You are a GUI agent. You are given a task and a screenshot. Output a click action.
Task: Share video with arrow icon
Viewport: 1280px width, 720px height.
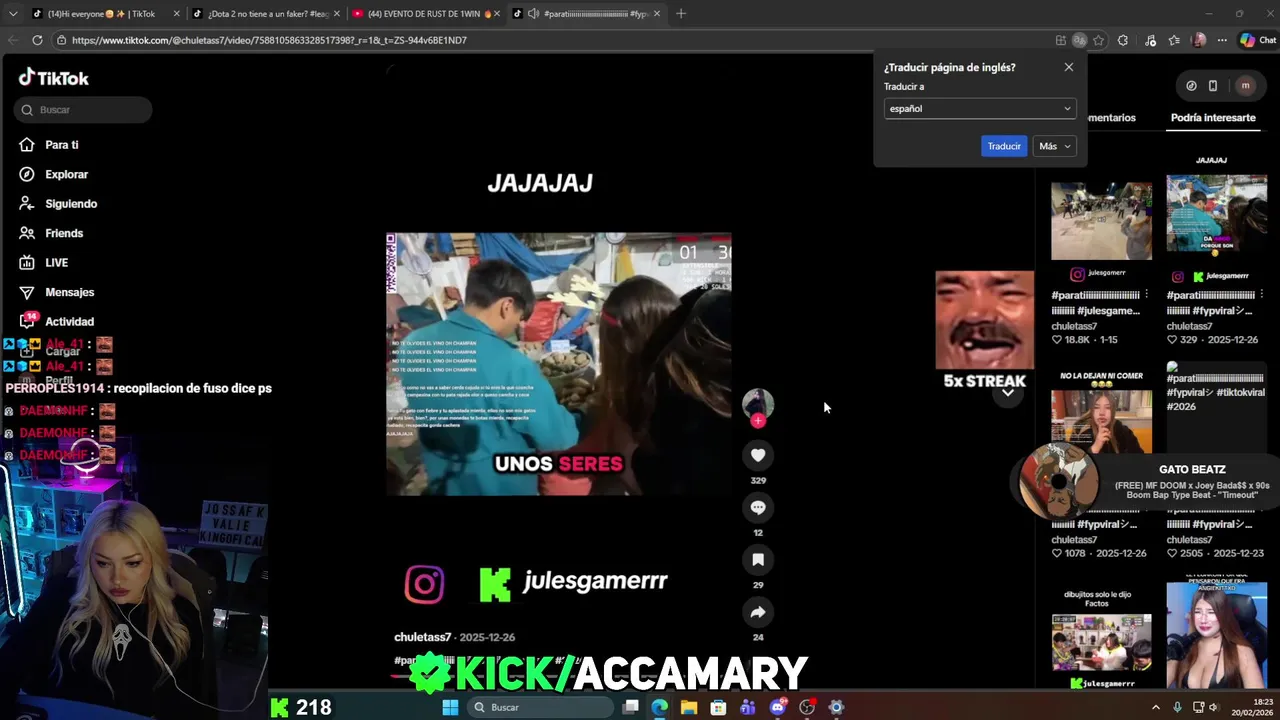tap(758, 612)
